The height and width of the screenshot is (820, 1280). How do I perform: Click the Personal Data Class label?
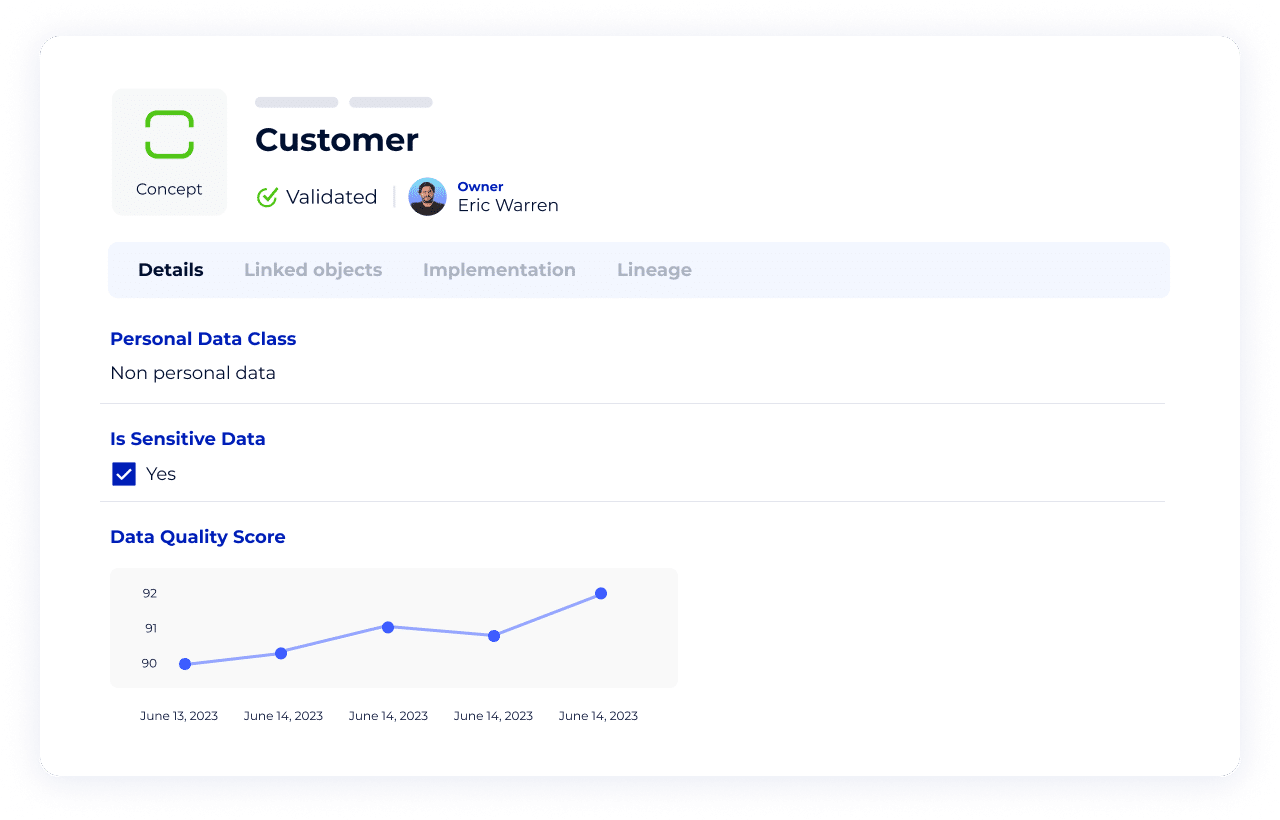click(x=203, y=339)
